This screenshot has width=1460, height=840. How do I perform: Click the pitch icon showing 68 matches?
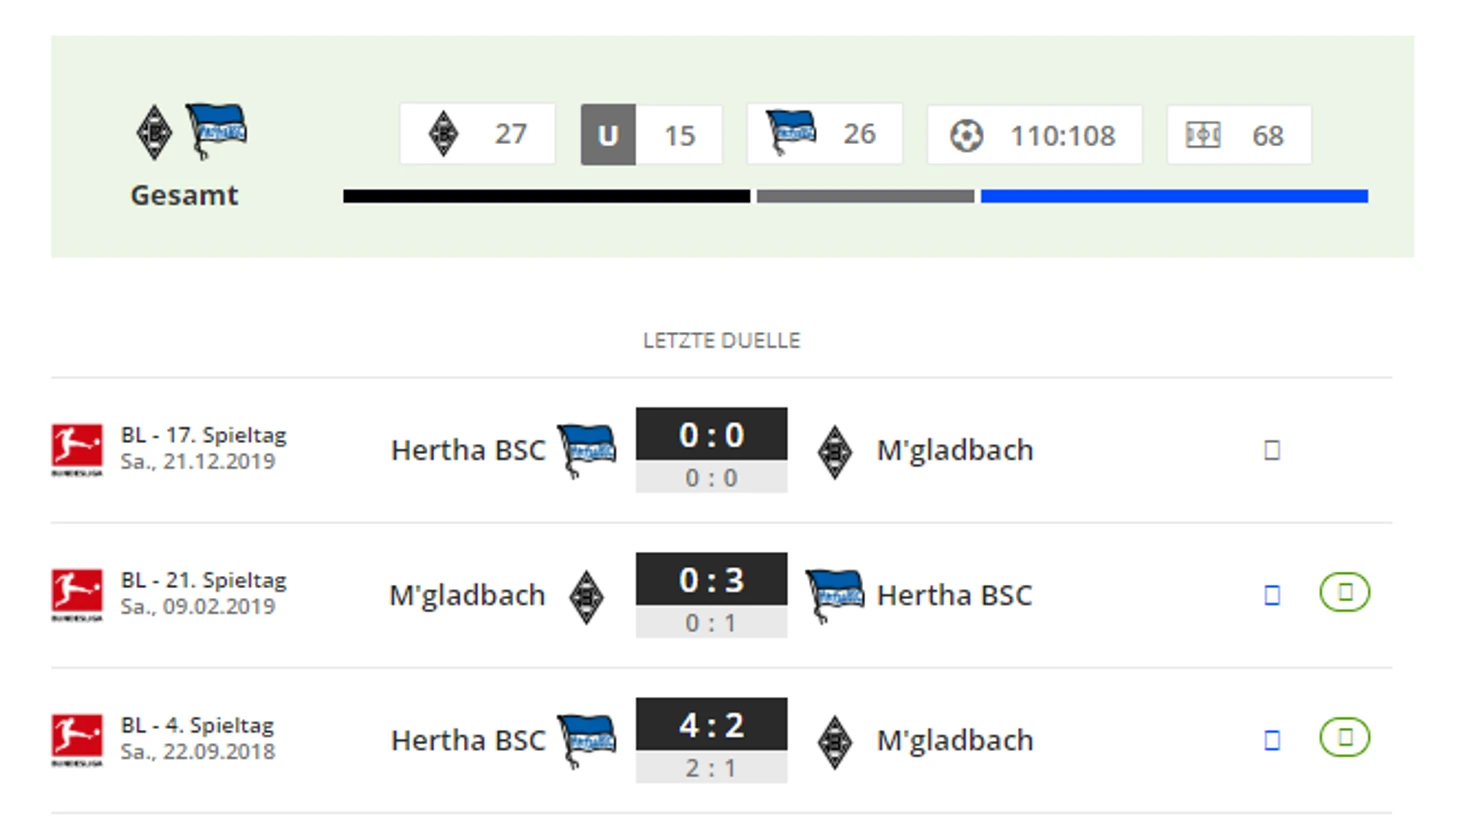point(1203,135)
